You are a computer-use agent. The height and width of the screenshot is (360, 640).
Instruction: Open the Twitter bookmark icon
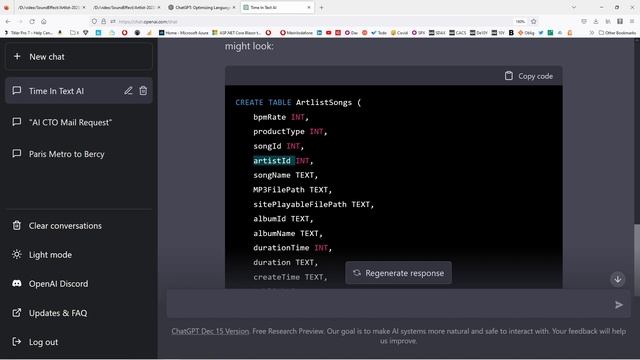tap(541, 33)
